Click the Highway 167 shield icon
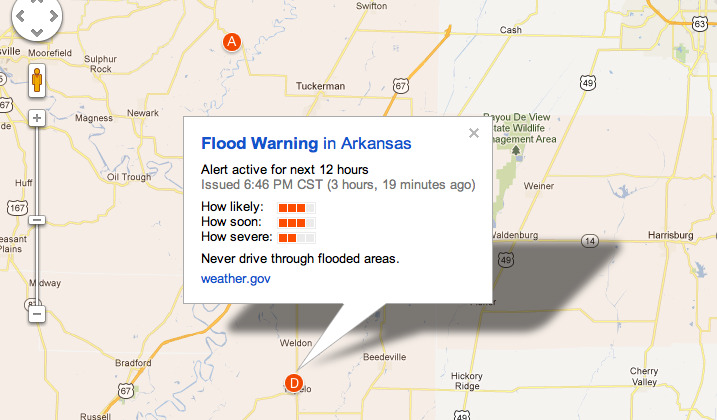Image resolution: width=717 pixels, height=420 pixels. tap(14, 209)
